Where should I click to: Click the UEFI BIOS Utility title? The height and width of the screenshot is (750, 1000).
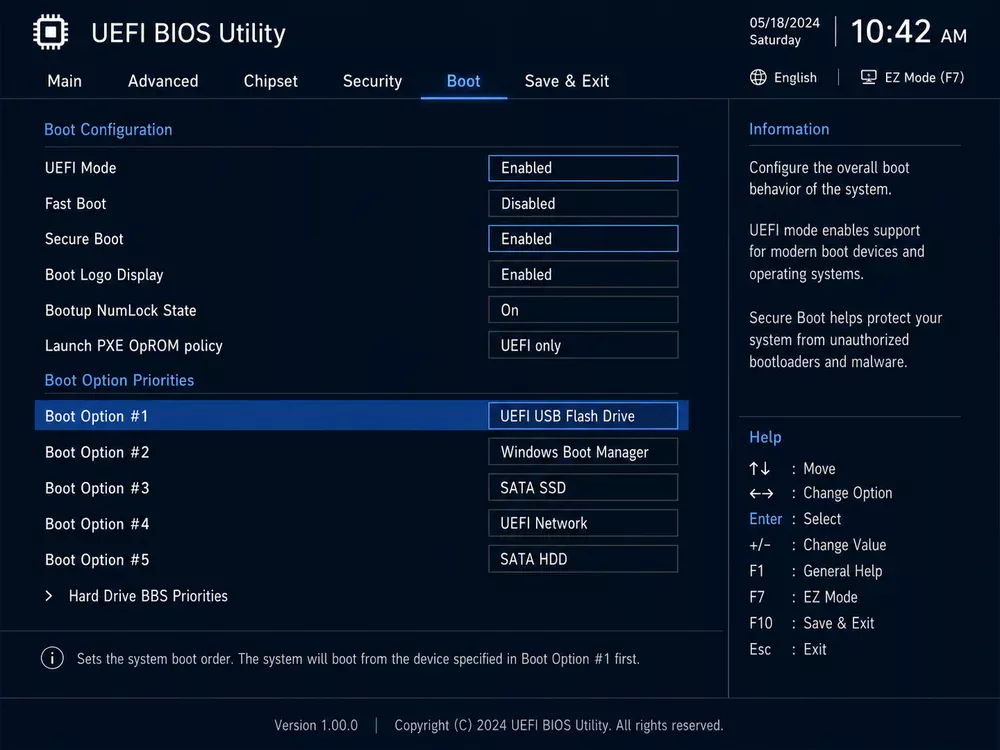click(x=188, y=33)
